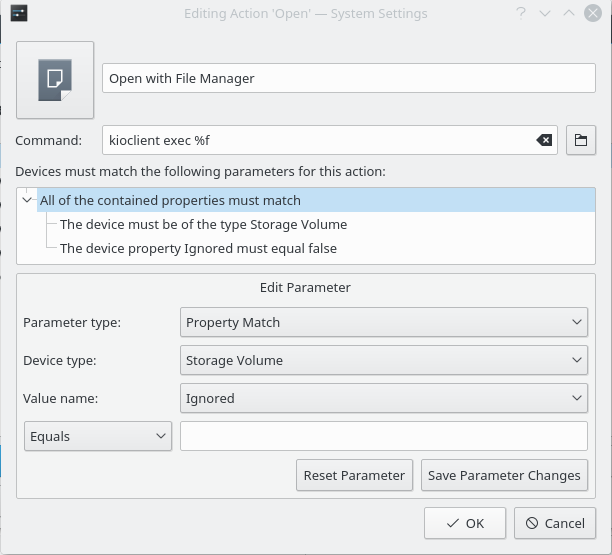Collapse the 'All of the contained properties' tree
The width and height of the screenshot is (612, 555).
(x=28, y=200)
